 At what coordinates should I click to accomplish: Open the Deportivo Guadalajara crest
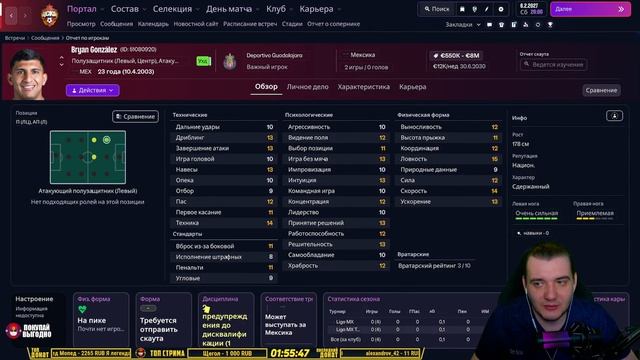click(230, 62)
